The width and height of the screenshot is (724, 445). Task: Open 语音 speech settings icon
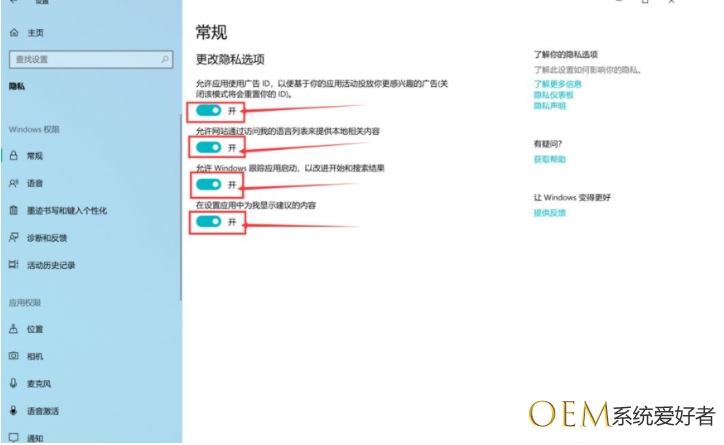point(14,183)
